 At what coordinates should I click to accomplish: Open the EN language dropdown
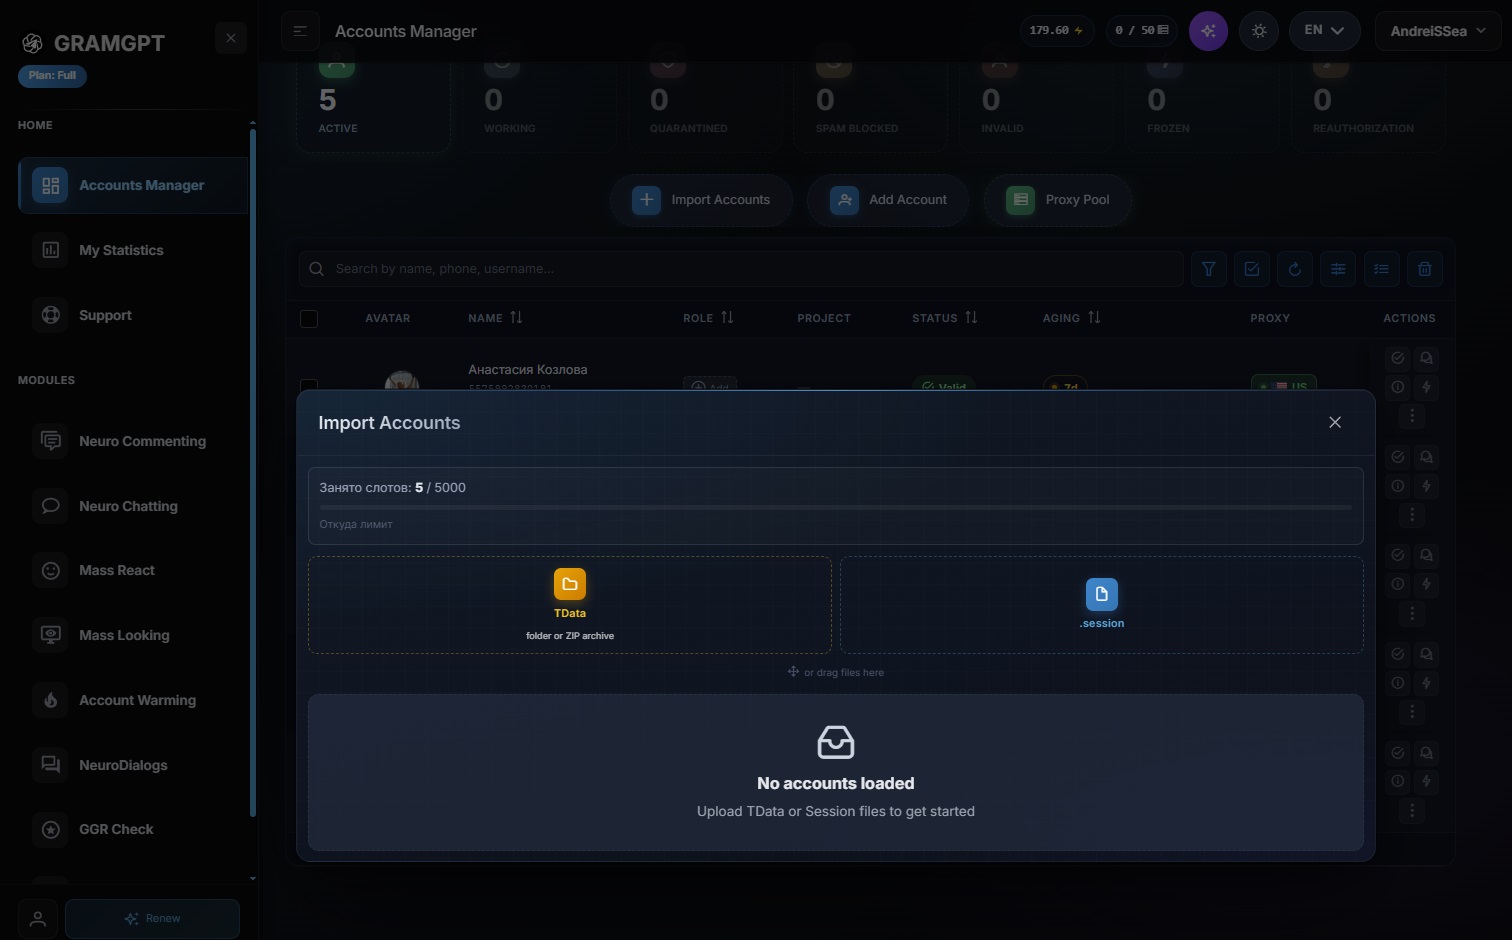[1324, 31]
